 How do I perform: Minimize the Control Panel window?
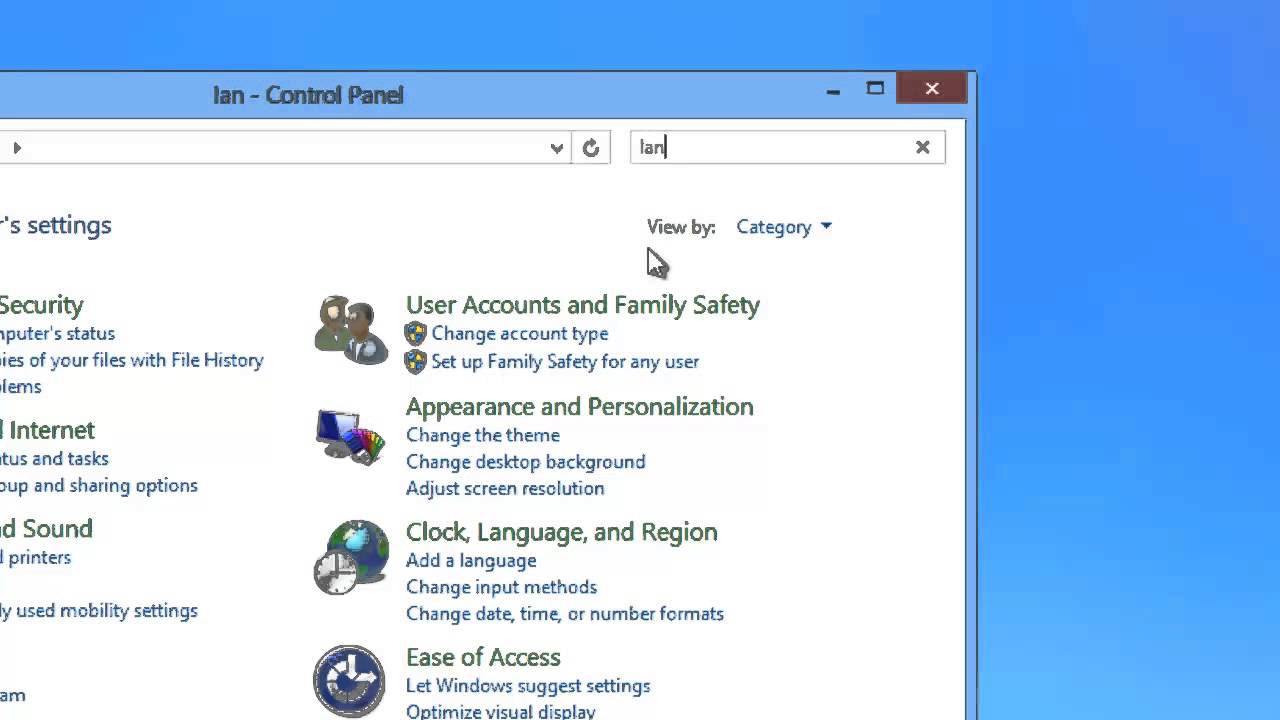833,90
